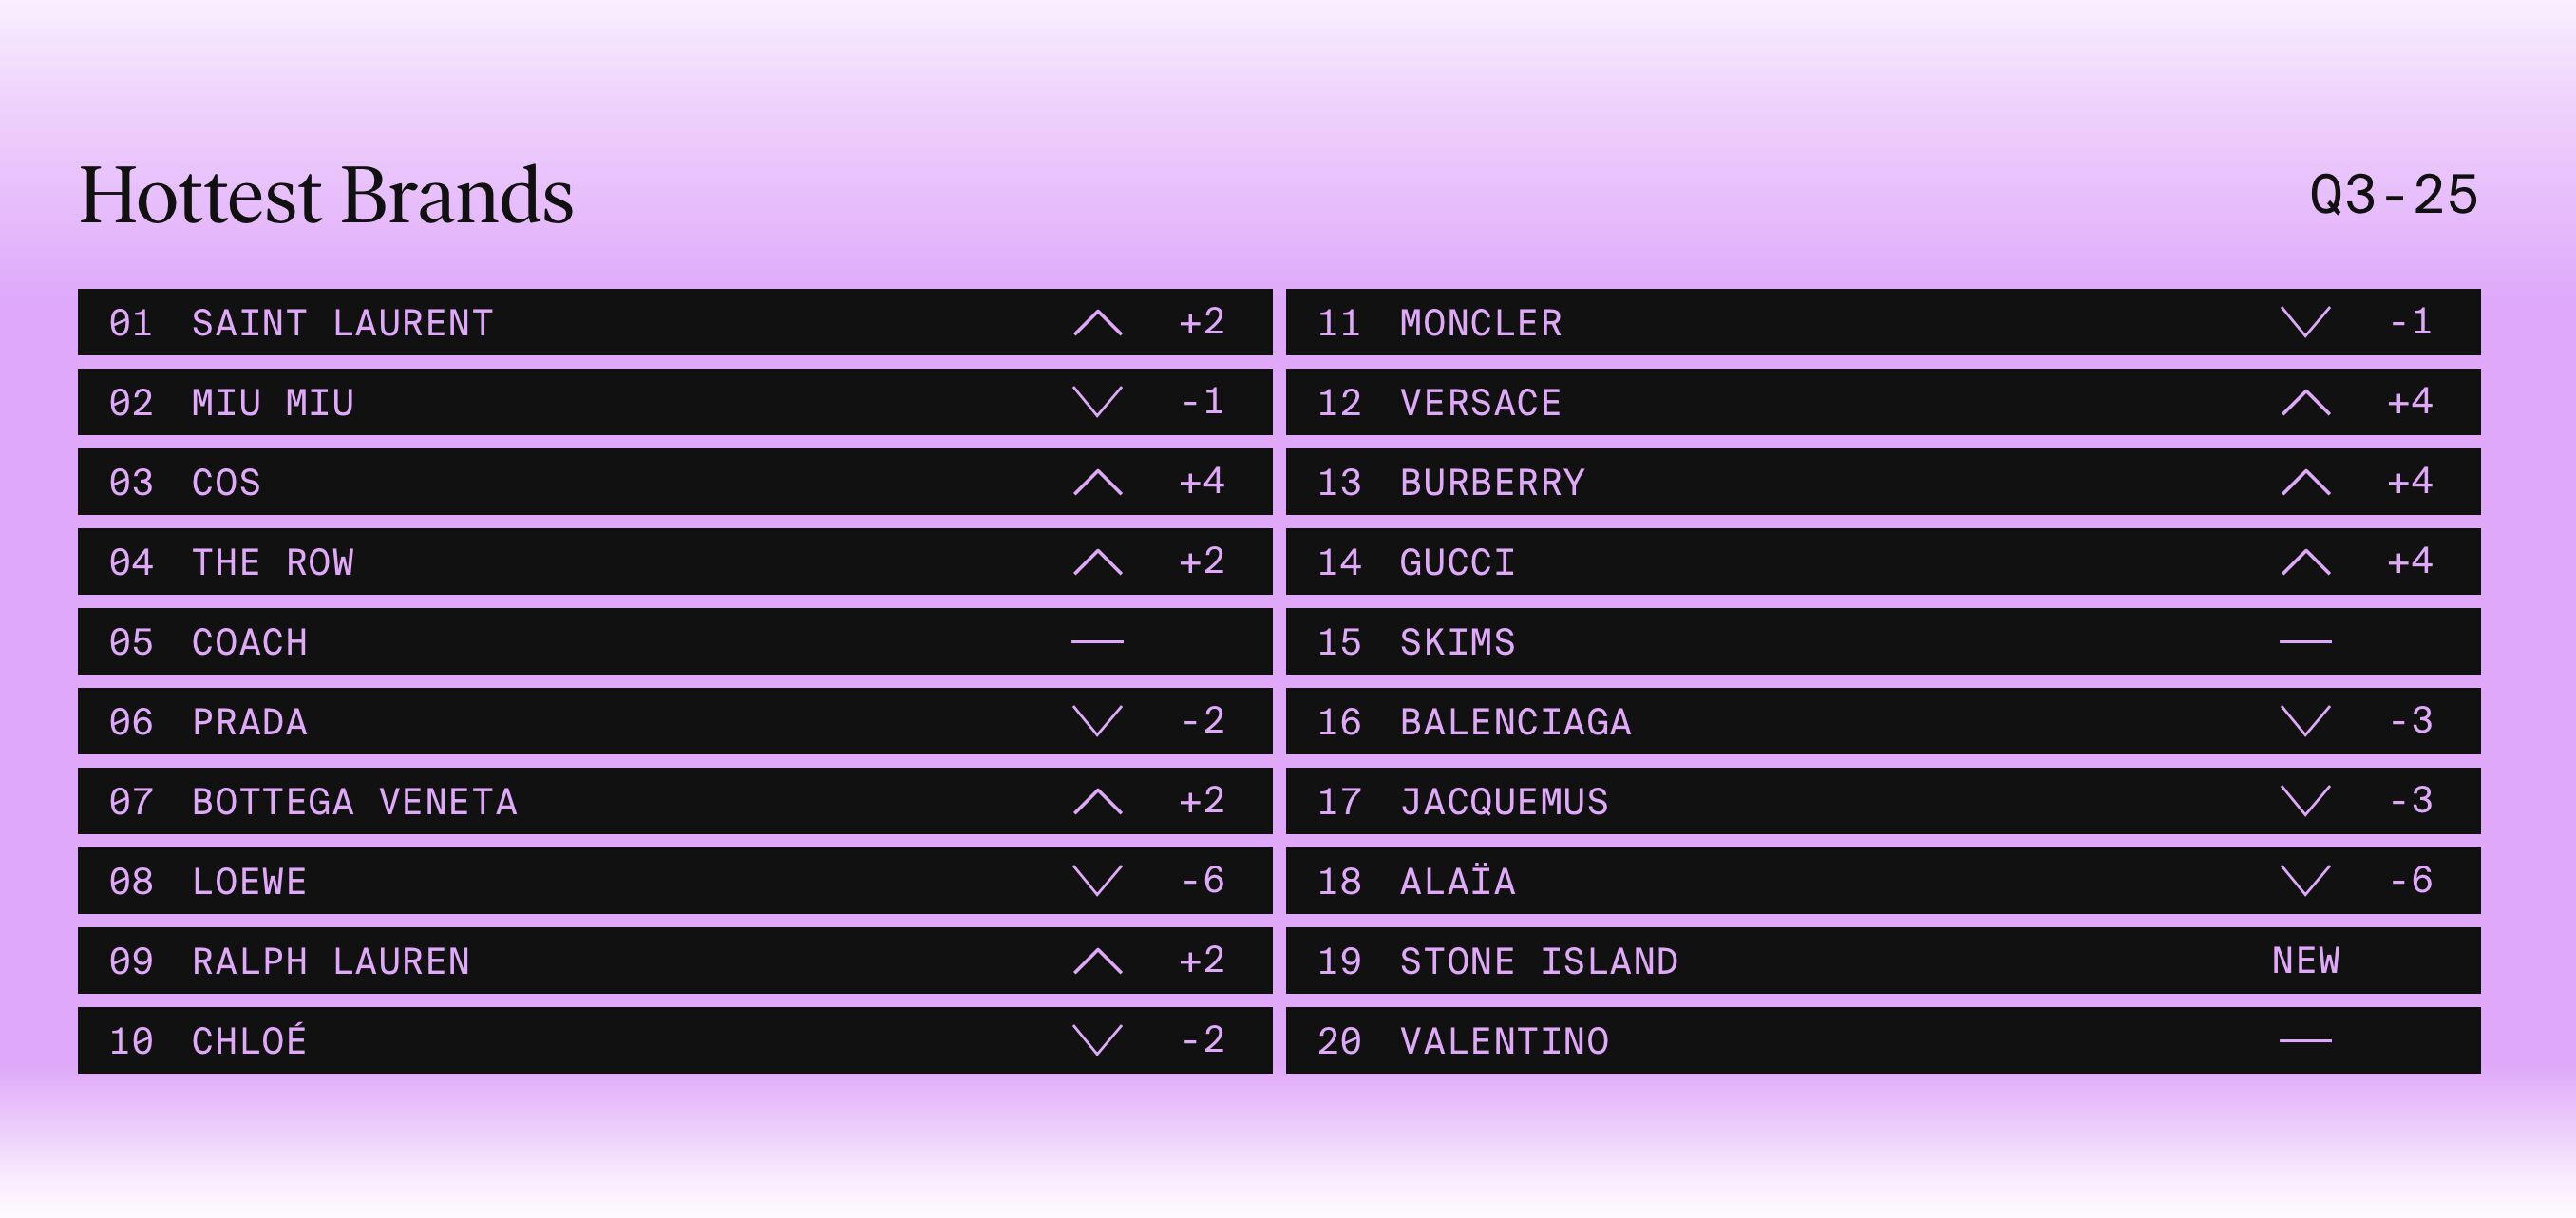
Task: Click the up arrow beside Versace
Action: (2305, 403)
